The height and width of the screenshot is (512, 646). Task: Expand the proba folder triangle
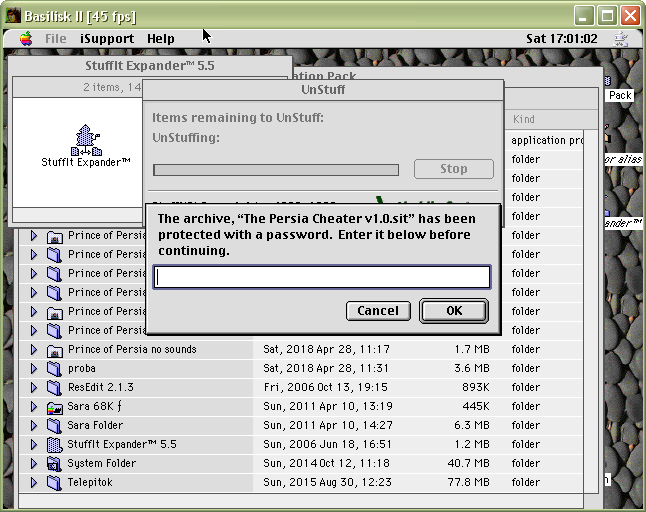34,368
